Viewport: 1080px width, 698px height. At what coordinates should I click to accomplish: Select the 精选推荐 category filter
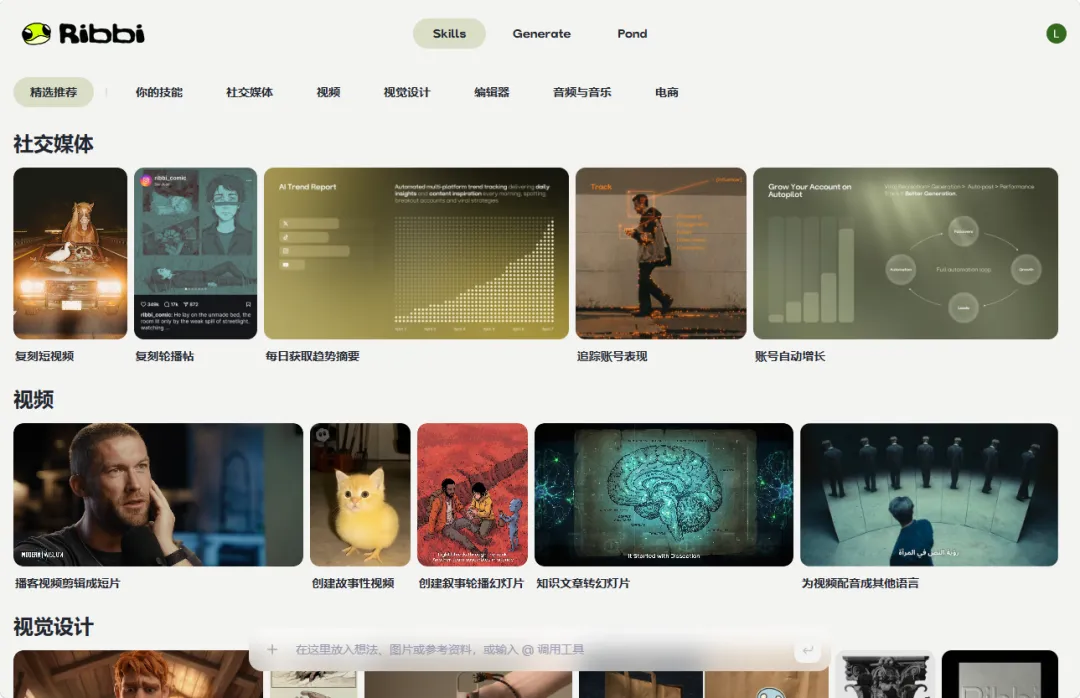click(53, 92)
